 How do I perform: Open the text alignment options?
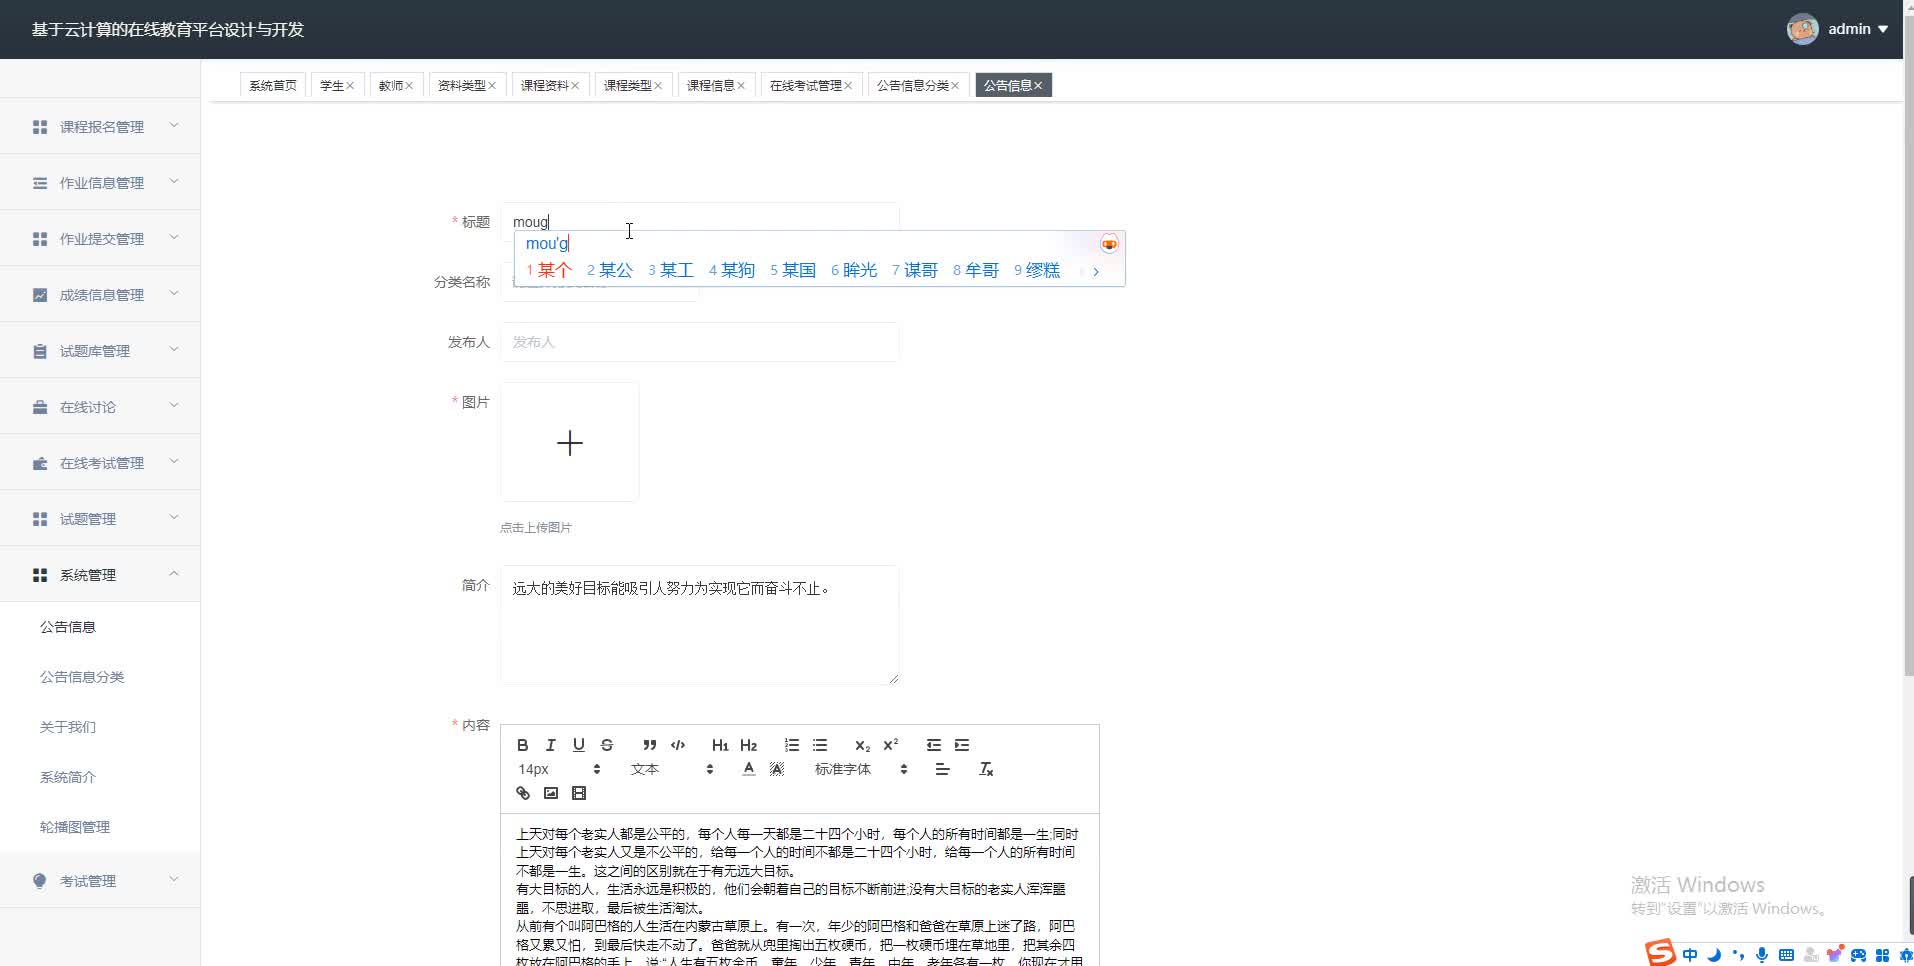point(942,769)
